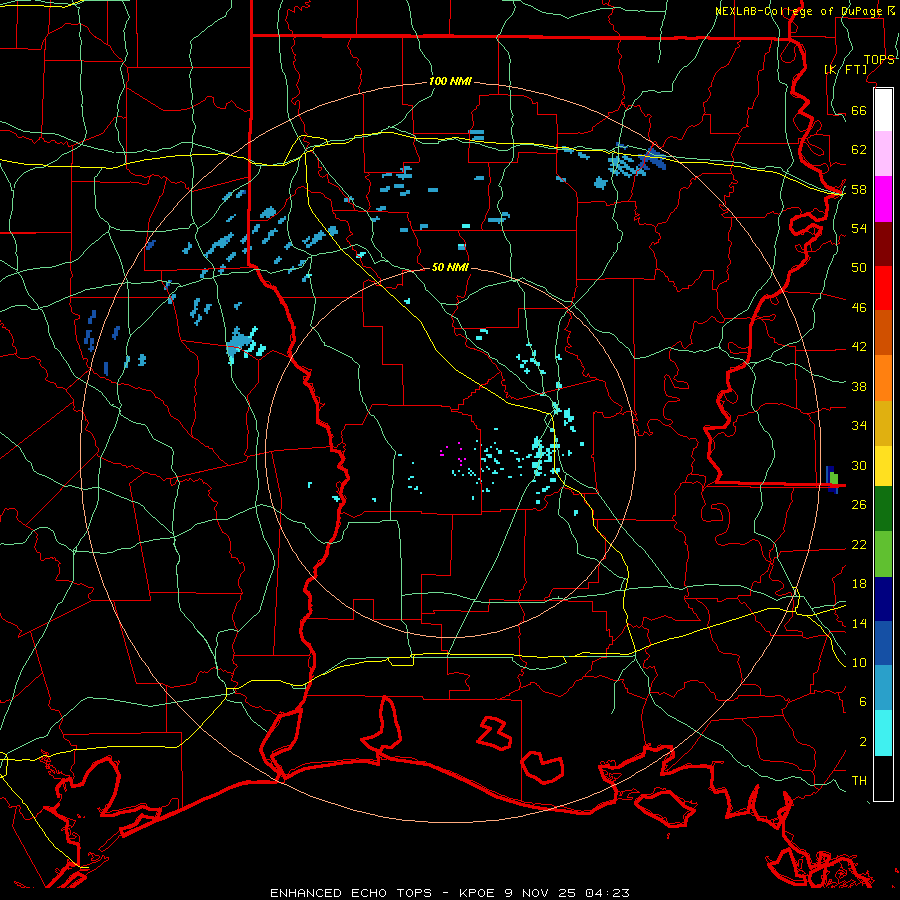
Task: Click the navy legend swatch
Action: click(883, 599)
